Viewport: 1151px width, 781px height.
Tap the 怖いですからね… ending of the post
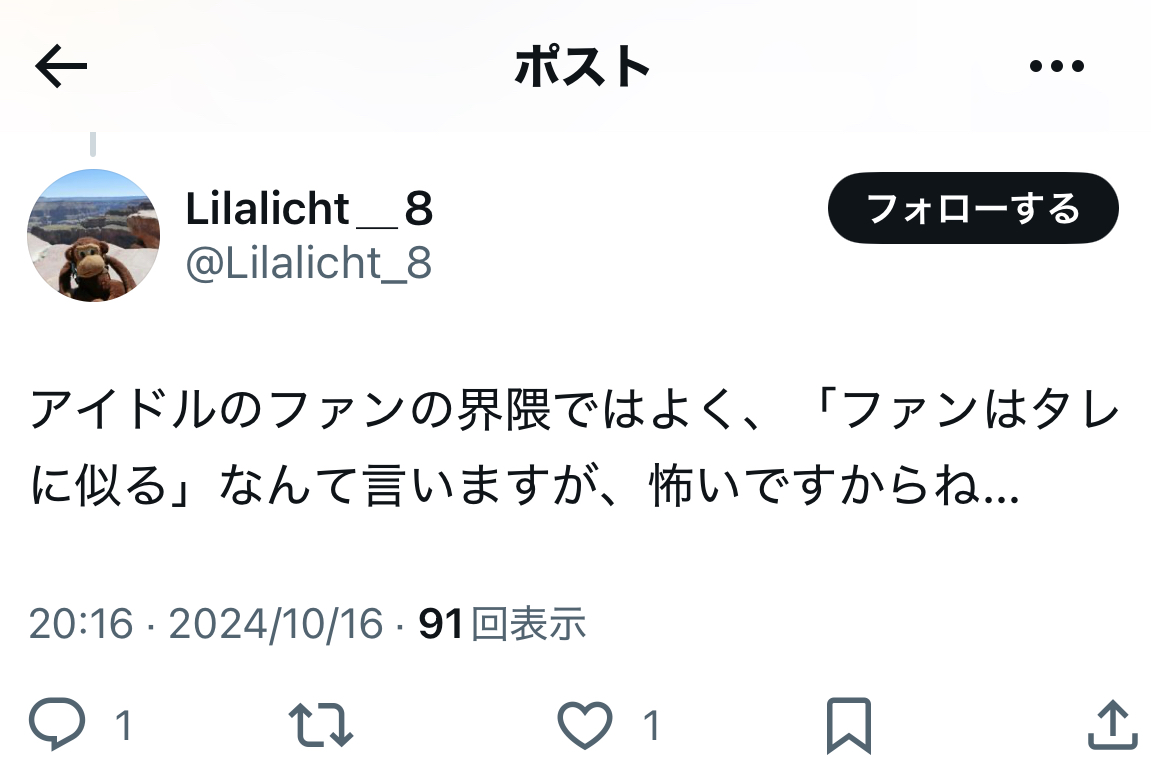(x=835, y=485)
